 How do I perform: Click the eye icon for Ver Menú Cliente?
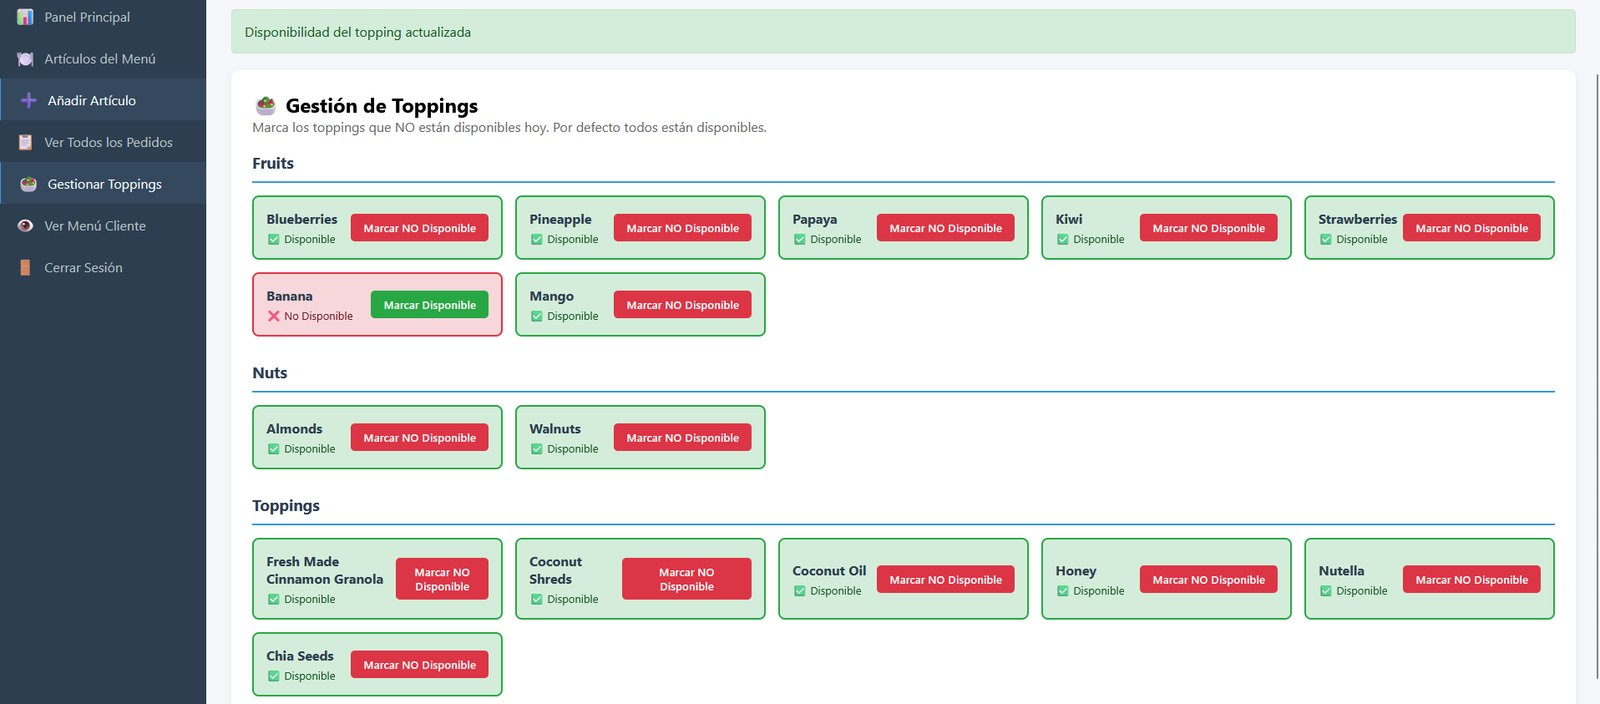(x=25, y=226)
